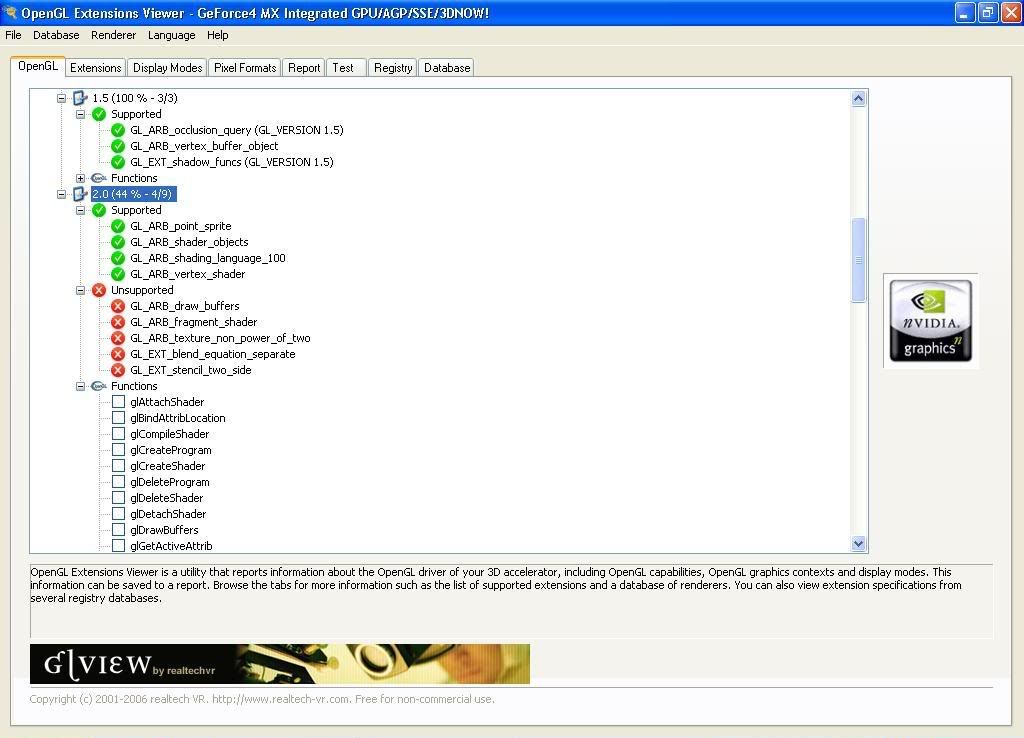This screenshot has height=738, width=1024.
Task: Select the GL_ARB_point_sprite tree row
Action: click(180, 226)
